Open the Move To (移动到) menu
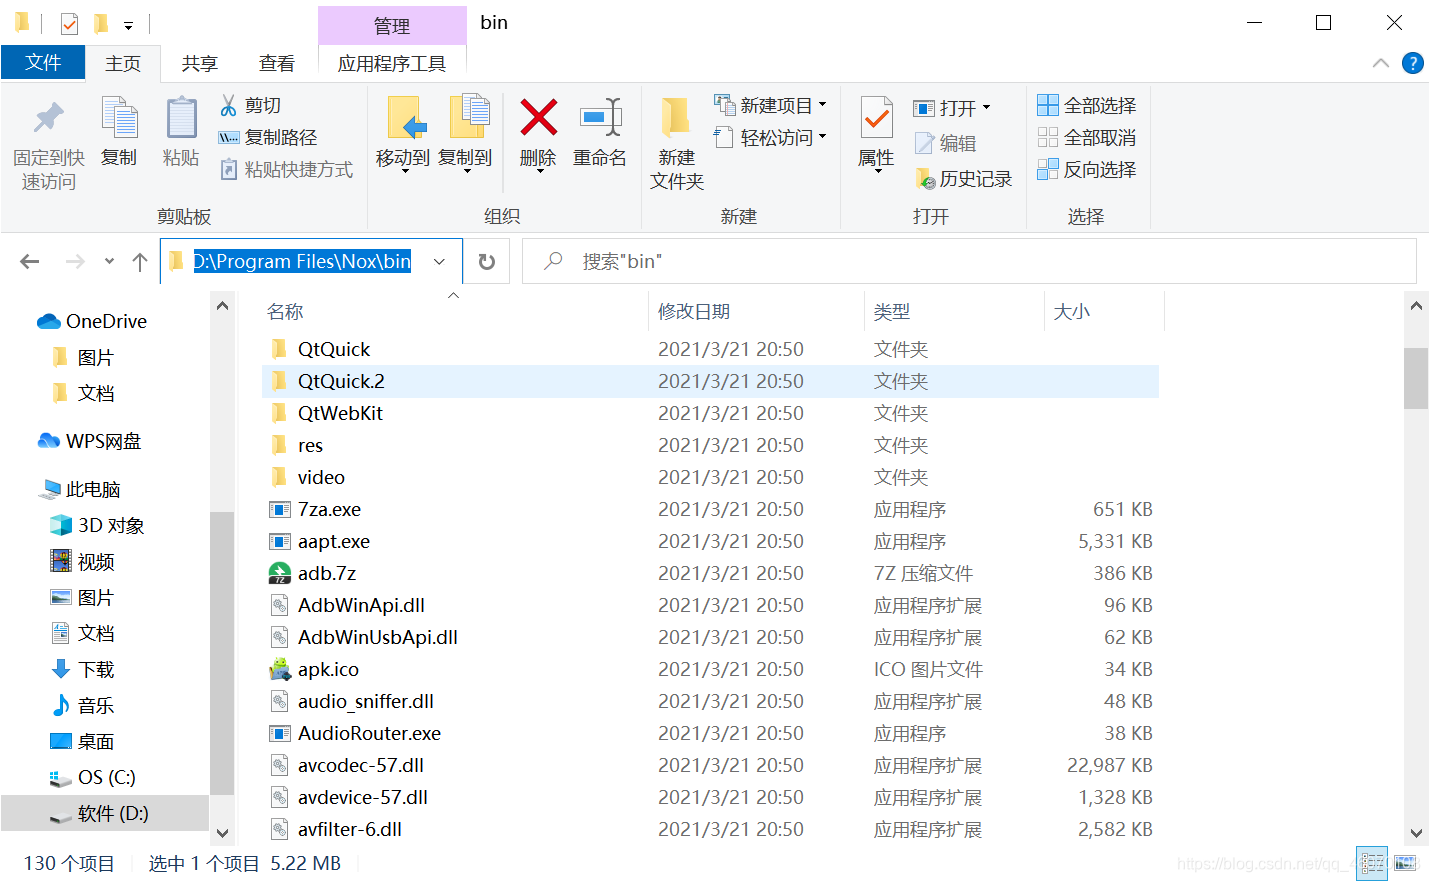Screen dimensions: 1430x882 coord(403,134)
